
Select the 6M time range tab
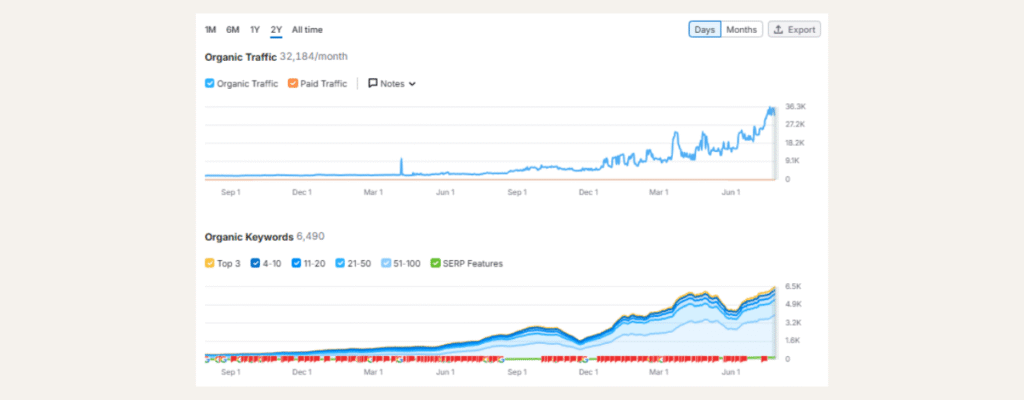(232, 30)
